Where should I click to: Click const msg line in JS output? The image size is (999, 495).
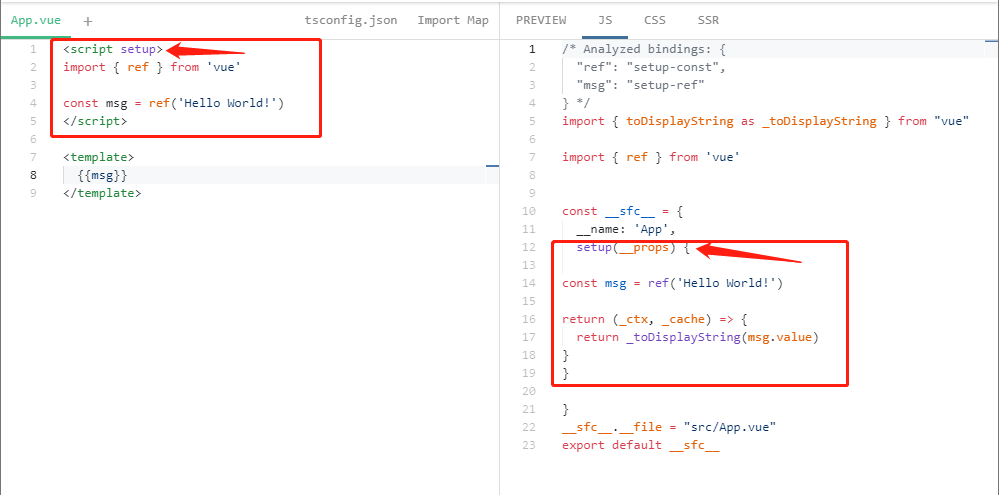[x=672, y=283]
